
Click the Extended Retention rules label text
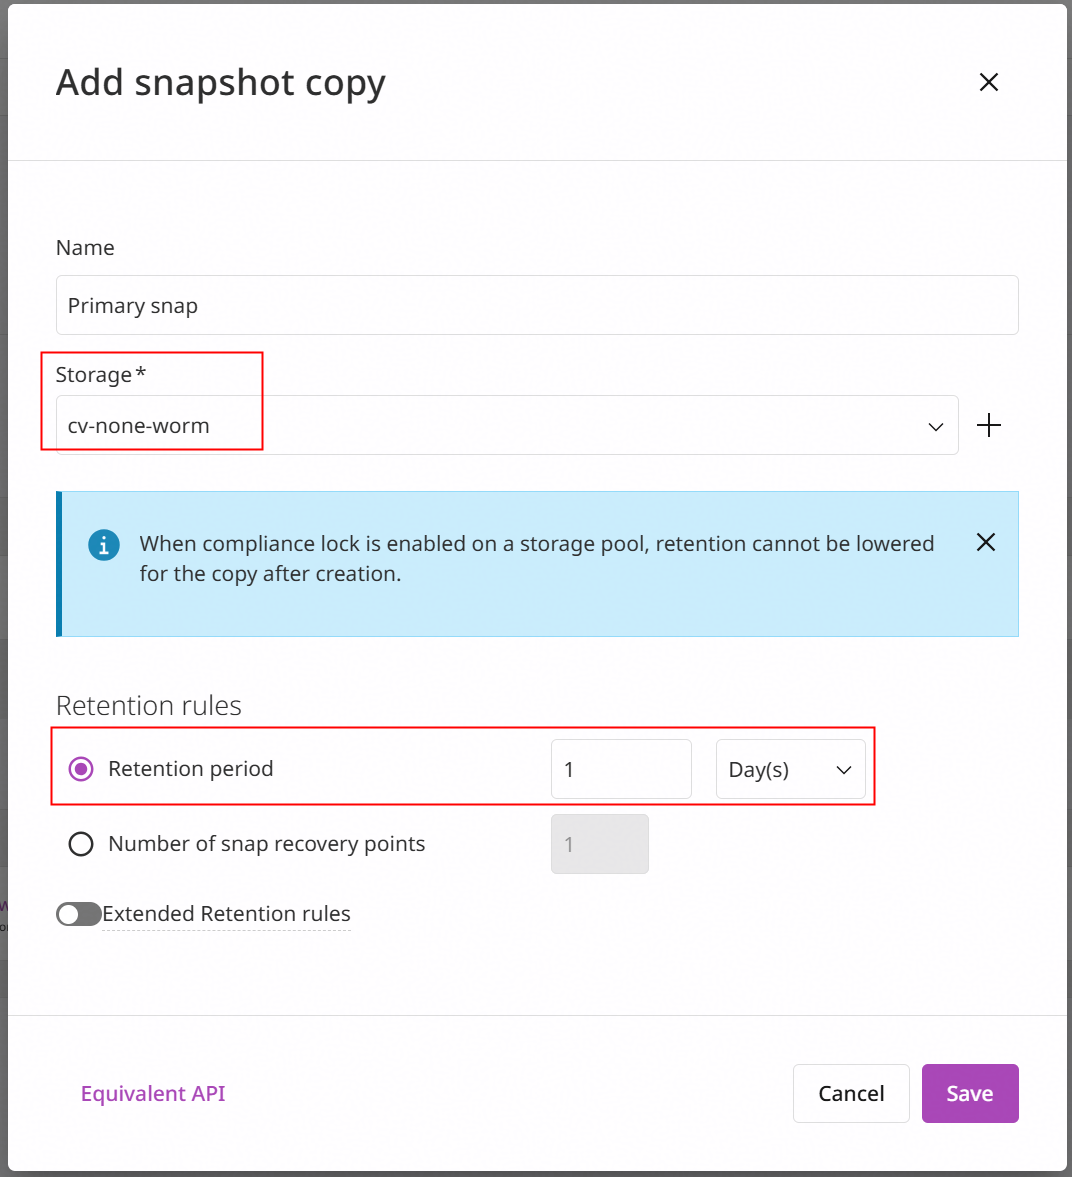pos(226,914)
